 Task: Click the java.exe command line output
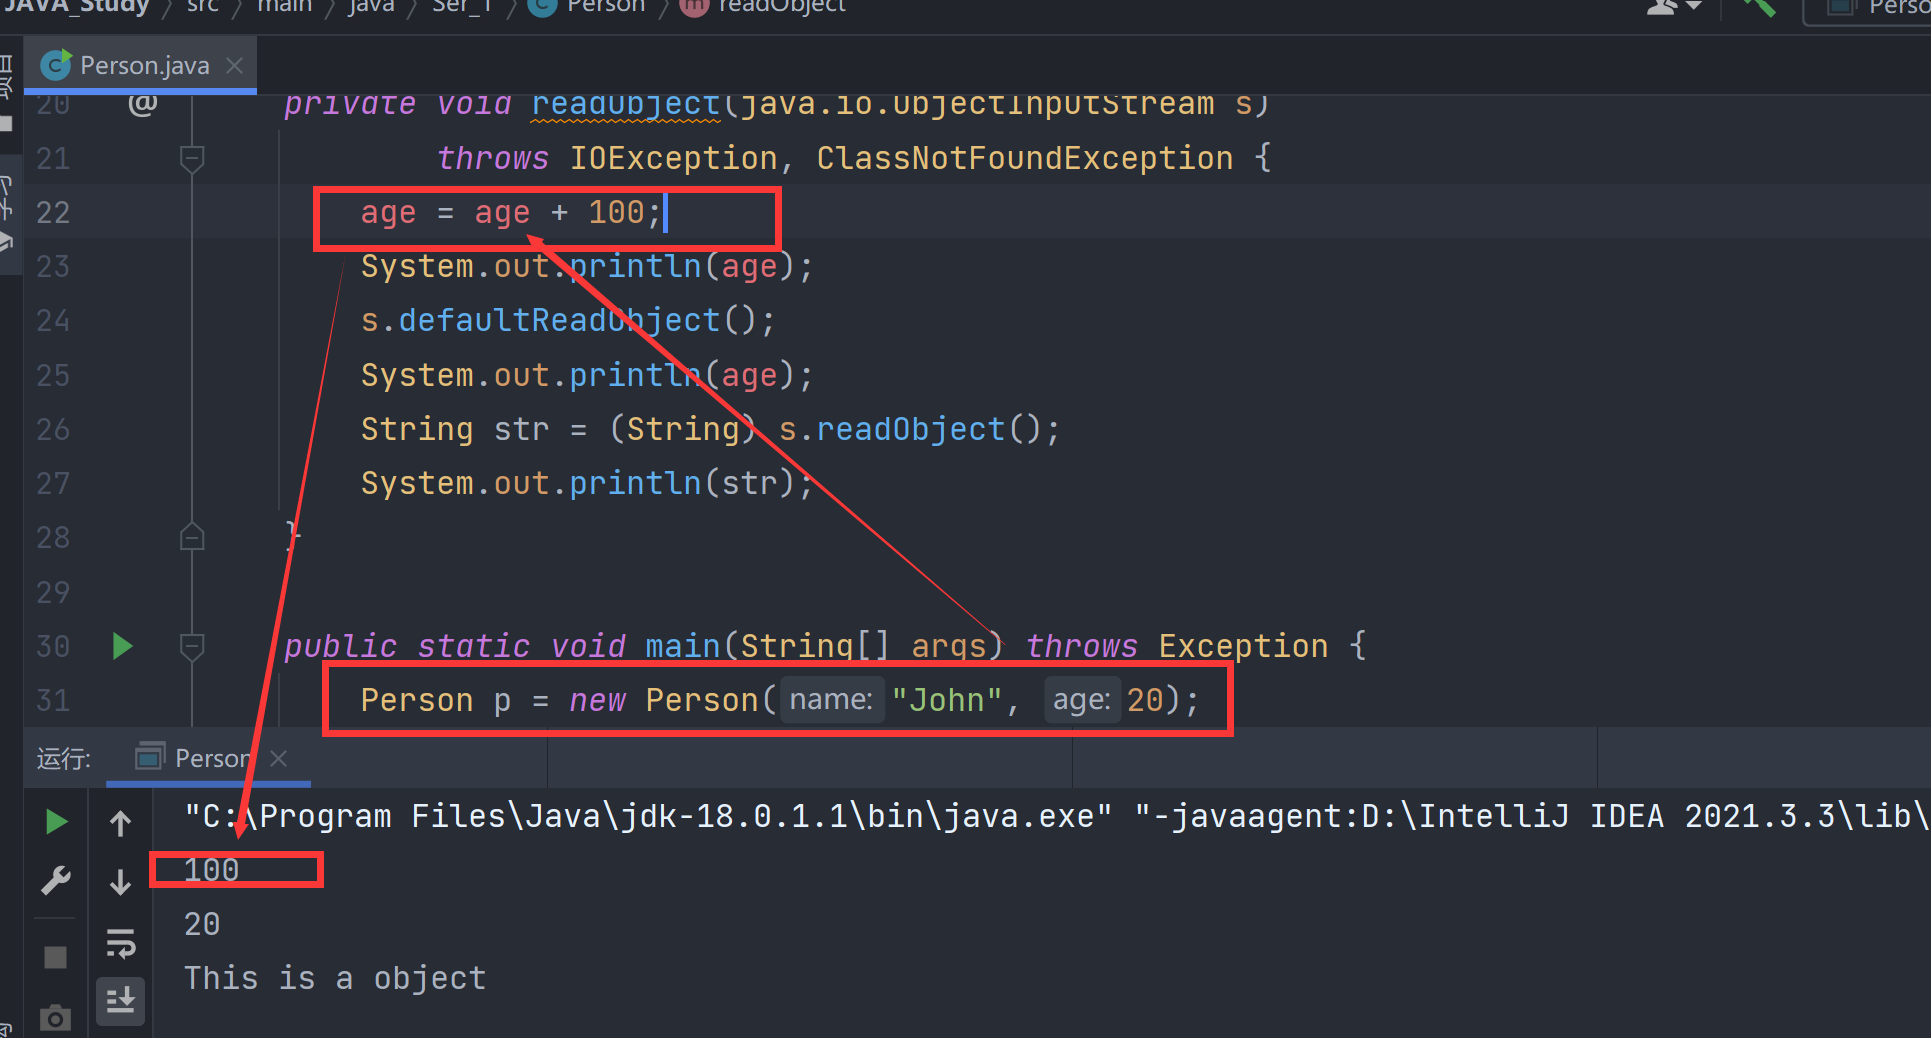coord(648,816)
